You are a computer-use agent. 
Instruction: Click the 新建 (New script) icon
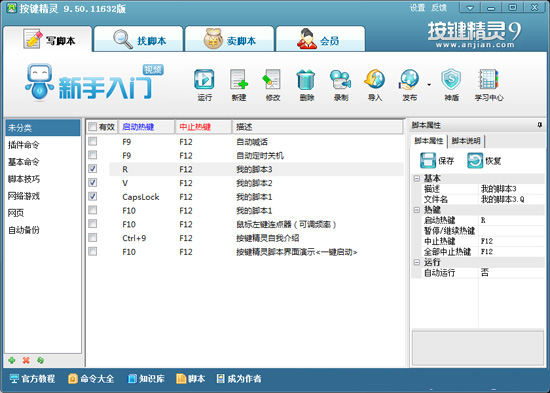pyautogui.click(x=239, y=80)
